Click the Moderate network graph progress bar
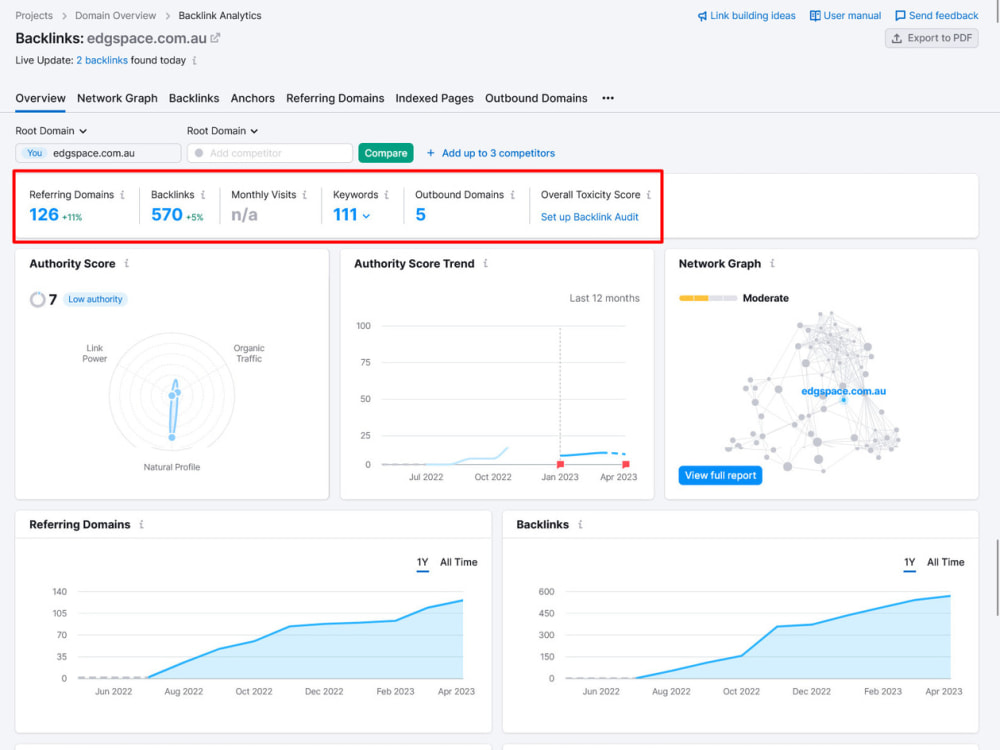1000x750 pixels. tap(708, 298)
